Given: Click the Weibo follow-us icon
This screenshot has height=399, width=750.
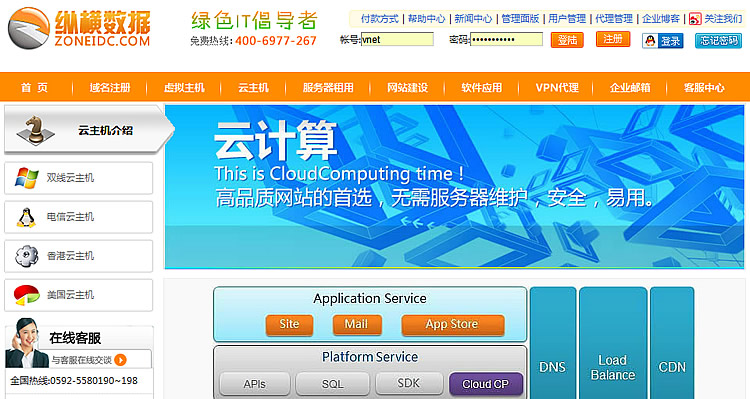Looking at the screenshot, I should coord(695,19).
